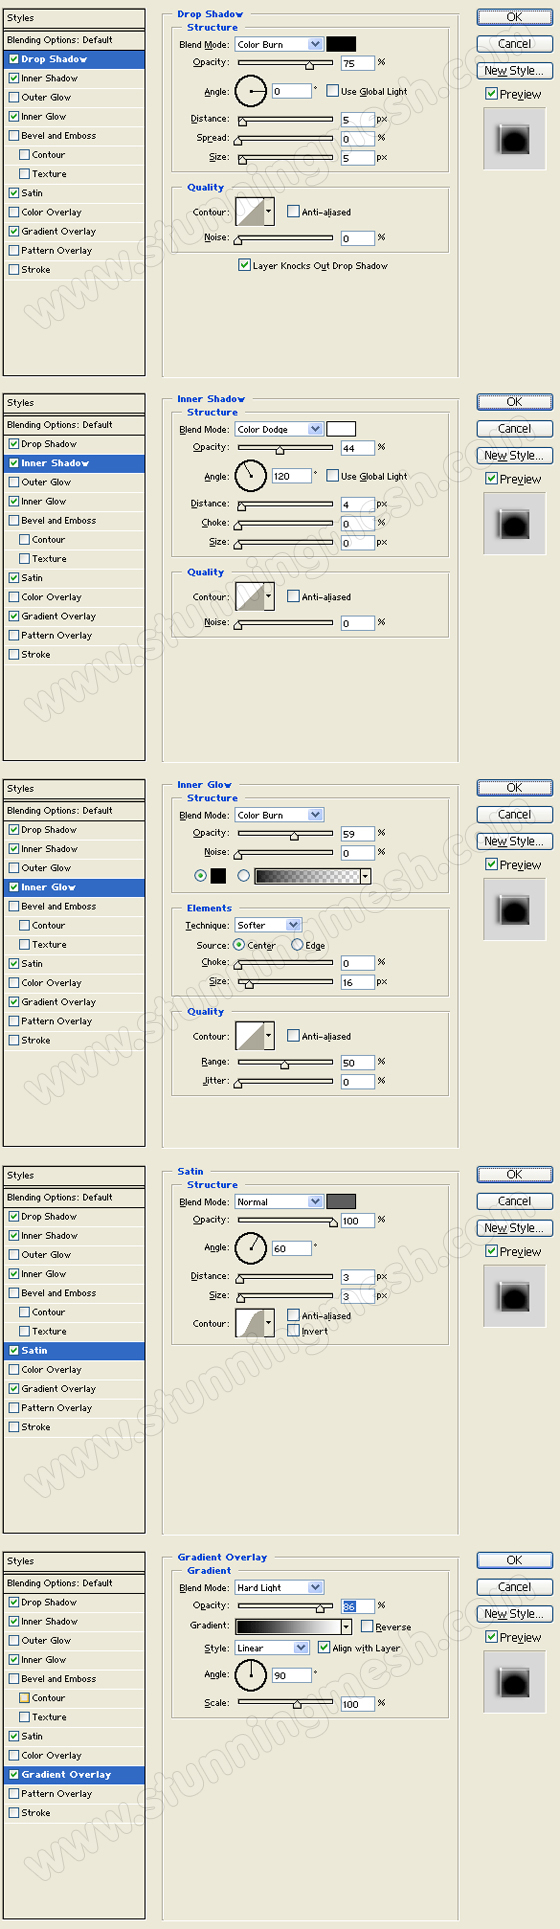Click the Drop Shadow angle dial set to 0
Screen dimensions: 560x1929
[251, 91]
